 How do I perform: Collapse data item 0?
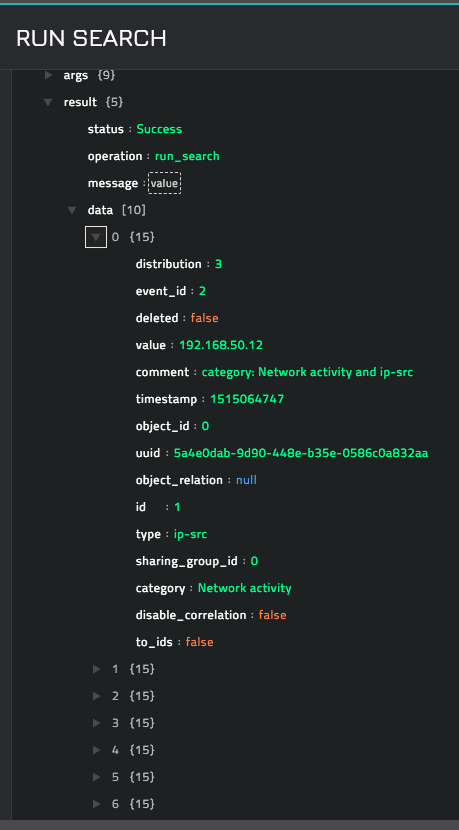(x=96, y=237)
